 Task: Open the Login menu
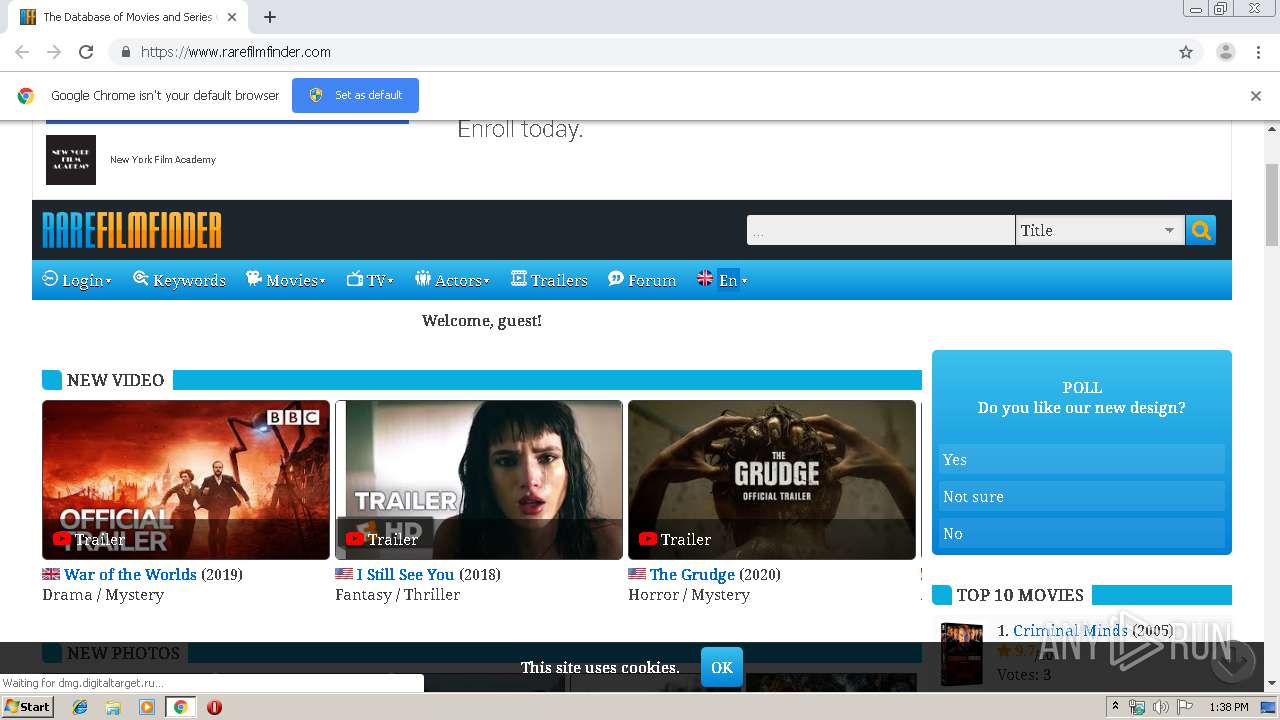pos(77,280)
